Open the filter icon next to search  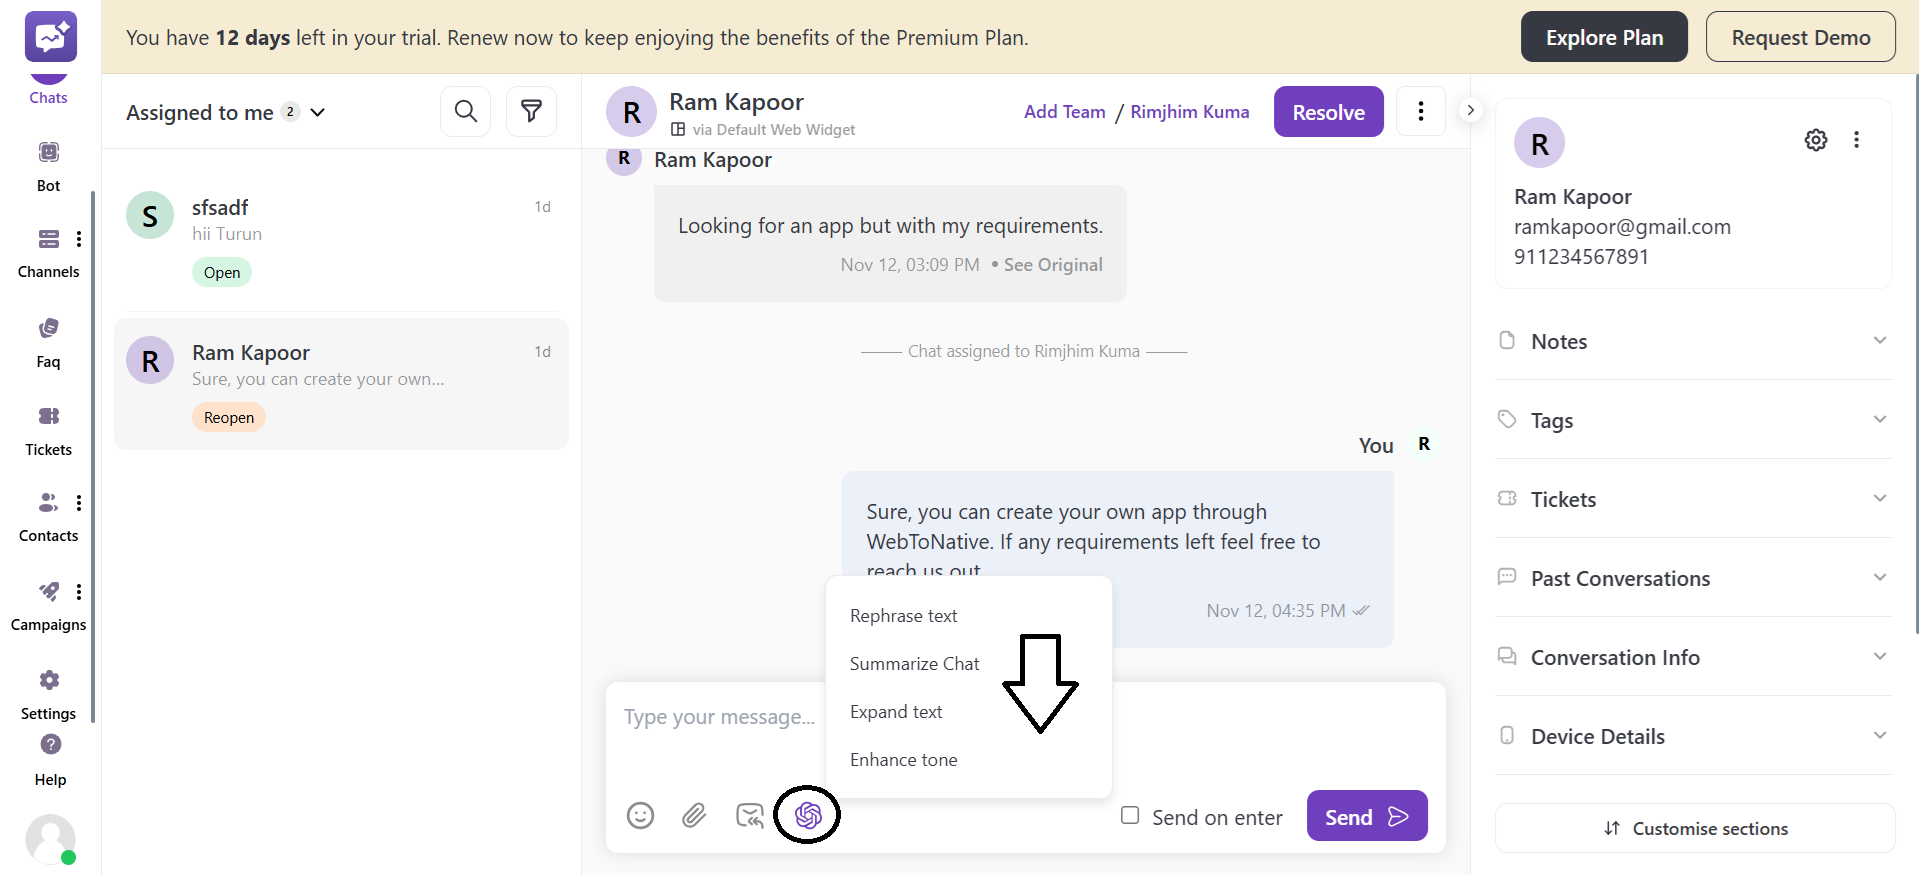(x=531, y=111)
